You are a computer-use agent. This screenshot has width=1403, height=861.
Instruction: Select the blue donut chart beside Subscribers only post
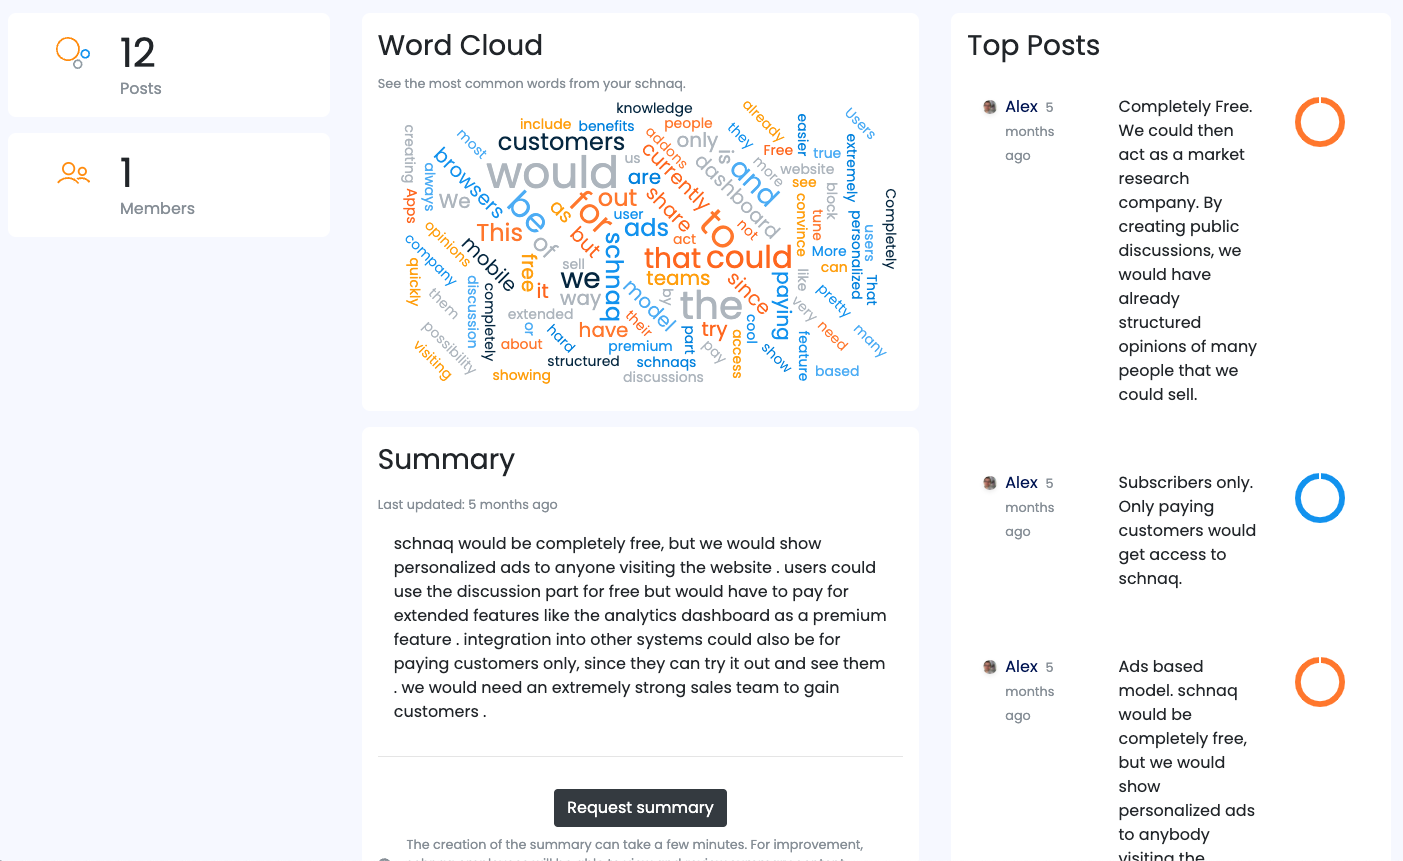coord(1319,497)
